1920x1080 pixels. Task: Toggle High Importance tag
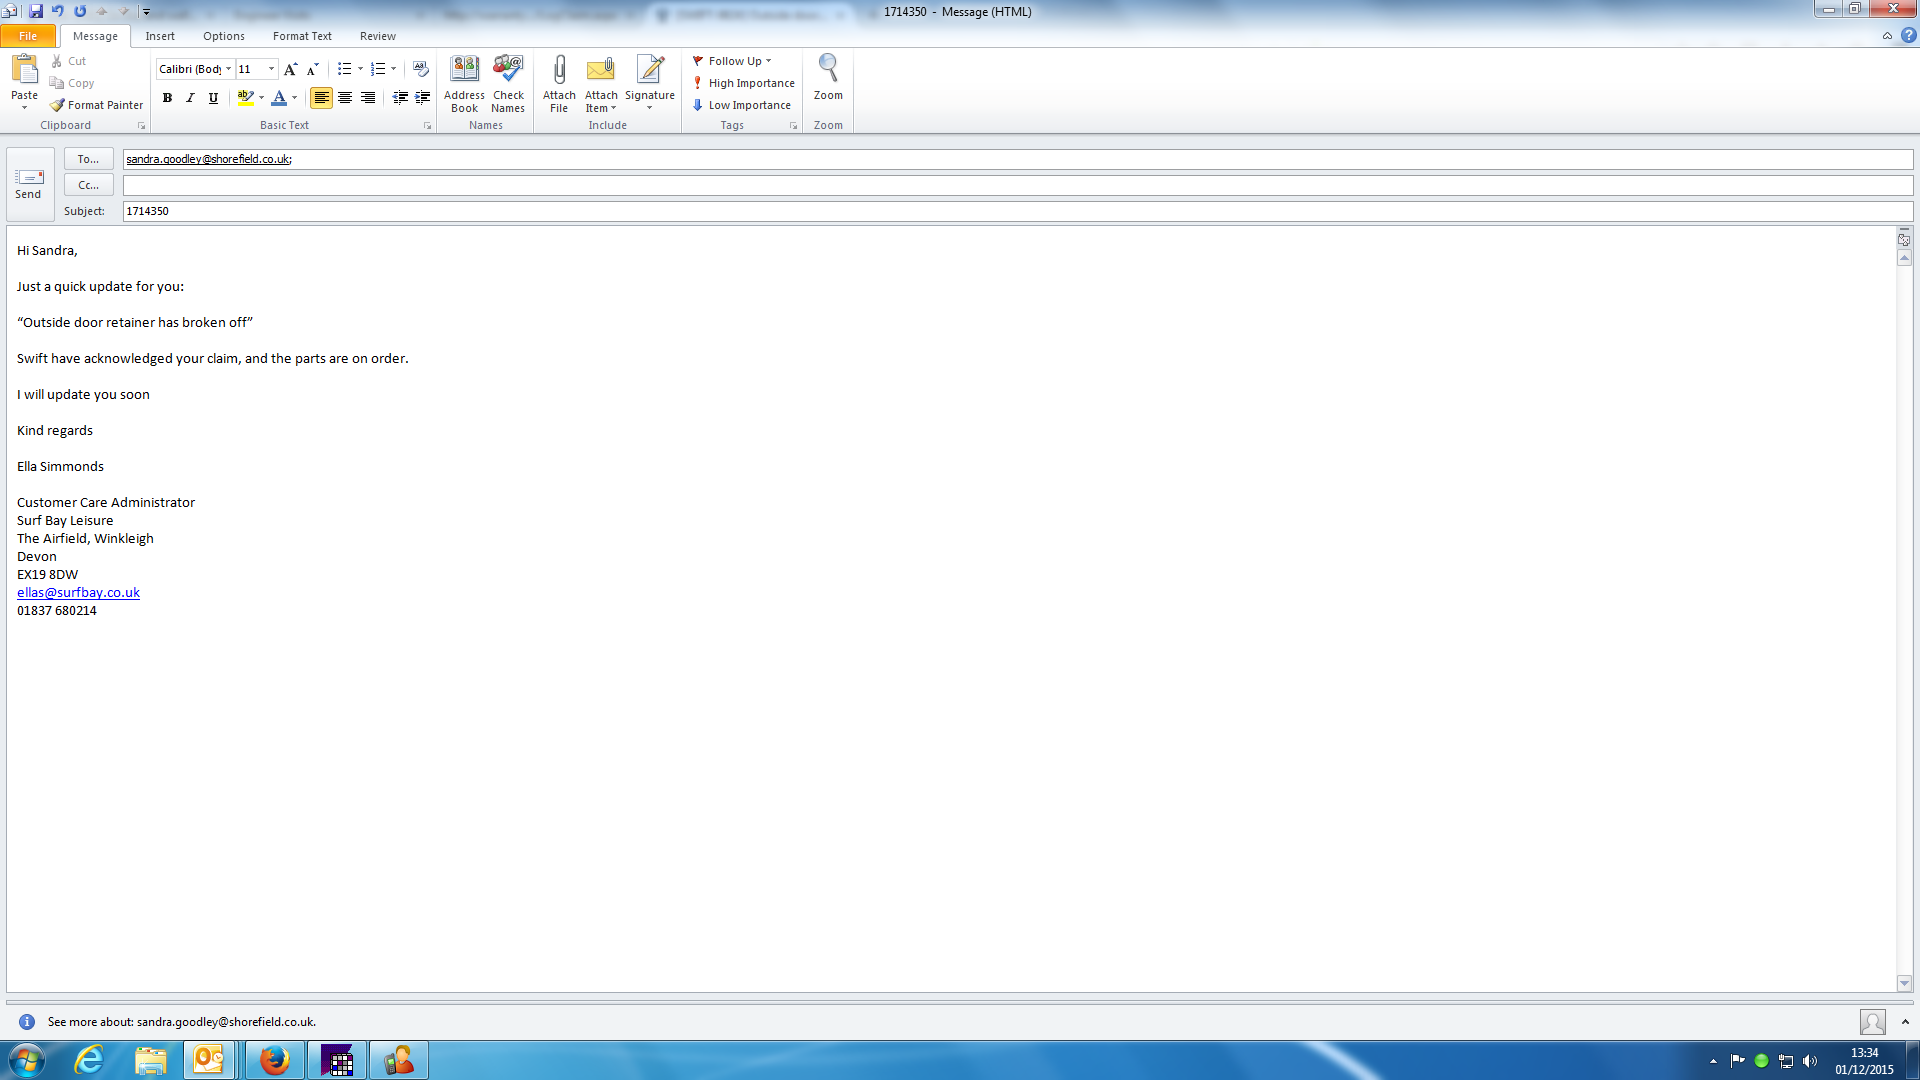(x=744, y=83)
